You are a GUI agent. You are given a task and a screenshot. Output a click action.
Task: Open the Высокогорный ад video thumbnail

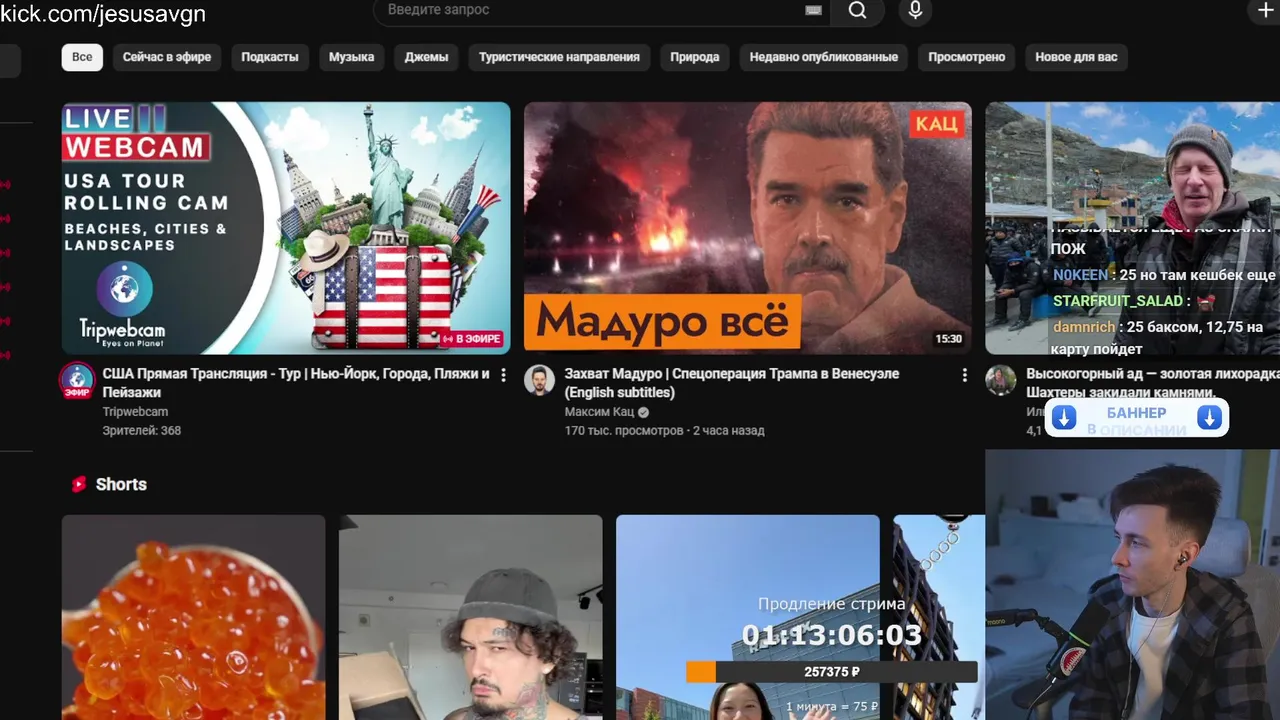click(1132, 228)
